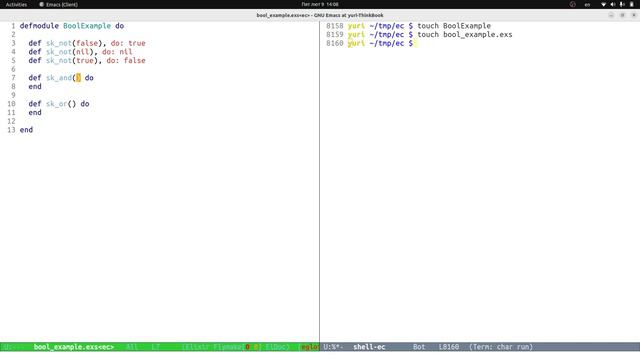Click the 'Bot' position indicator in shell mode line
The width and height of the screenshot is (640, 360).
point(419,347)
